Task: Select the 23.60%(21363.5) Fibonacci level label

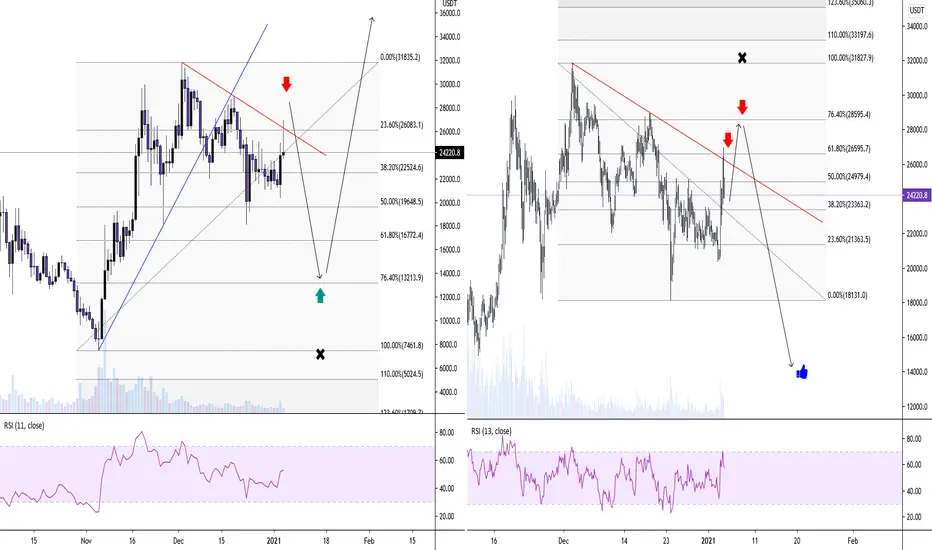Action: (849, 239)
